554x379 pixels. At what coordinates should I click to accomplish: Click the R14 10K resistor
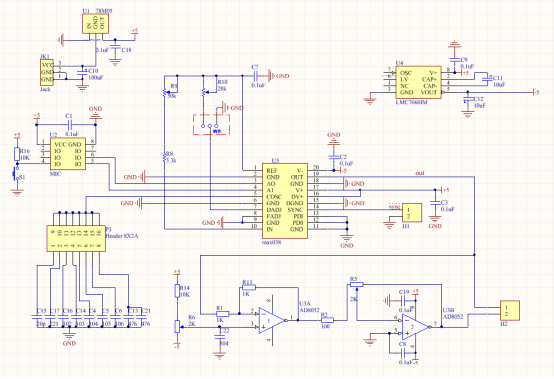coord(177,291)
